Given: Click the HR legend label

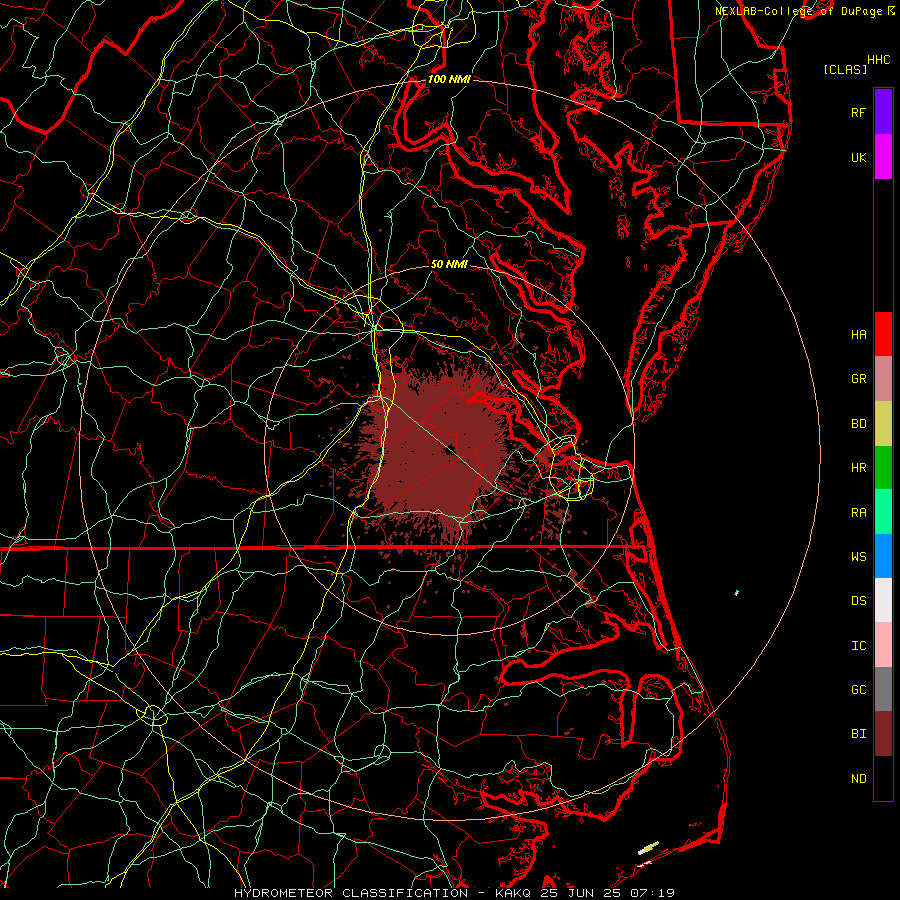Looking at the screenshot, I should [x=858, y=468].
